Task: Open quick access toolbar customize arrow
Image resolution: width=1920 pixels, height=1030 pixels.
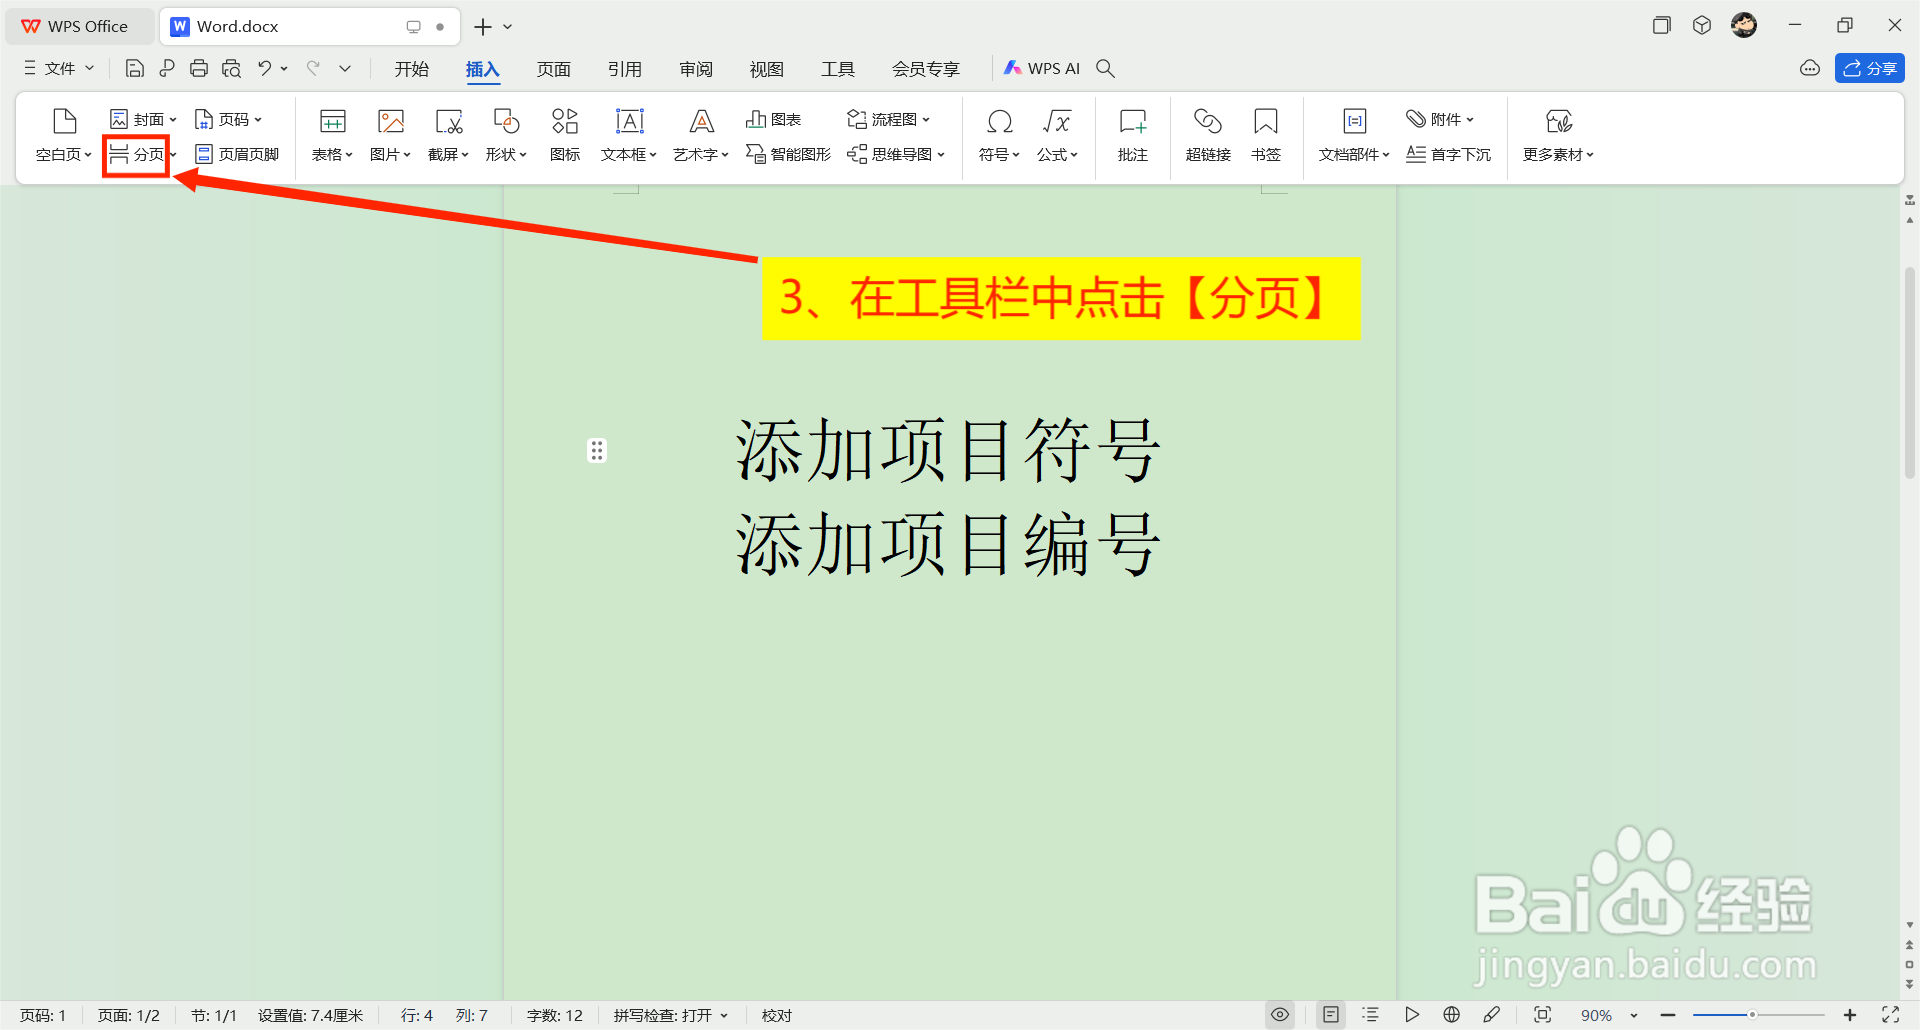Action: 345,68
